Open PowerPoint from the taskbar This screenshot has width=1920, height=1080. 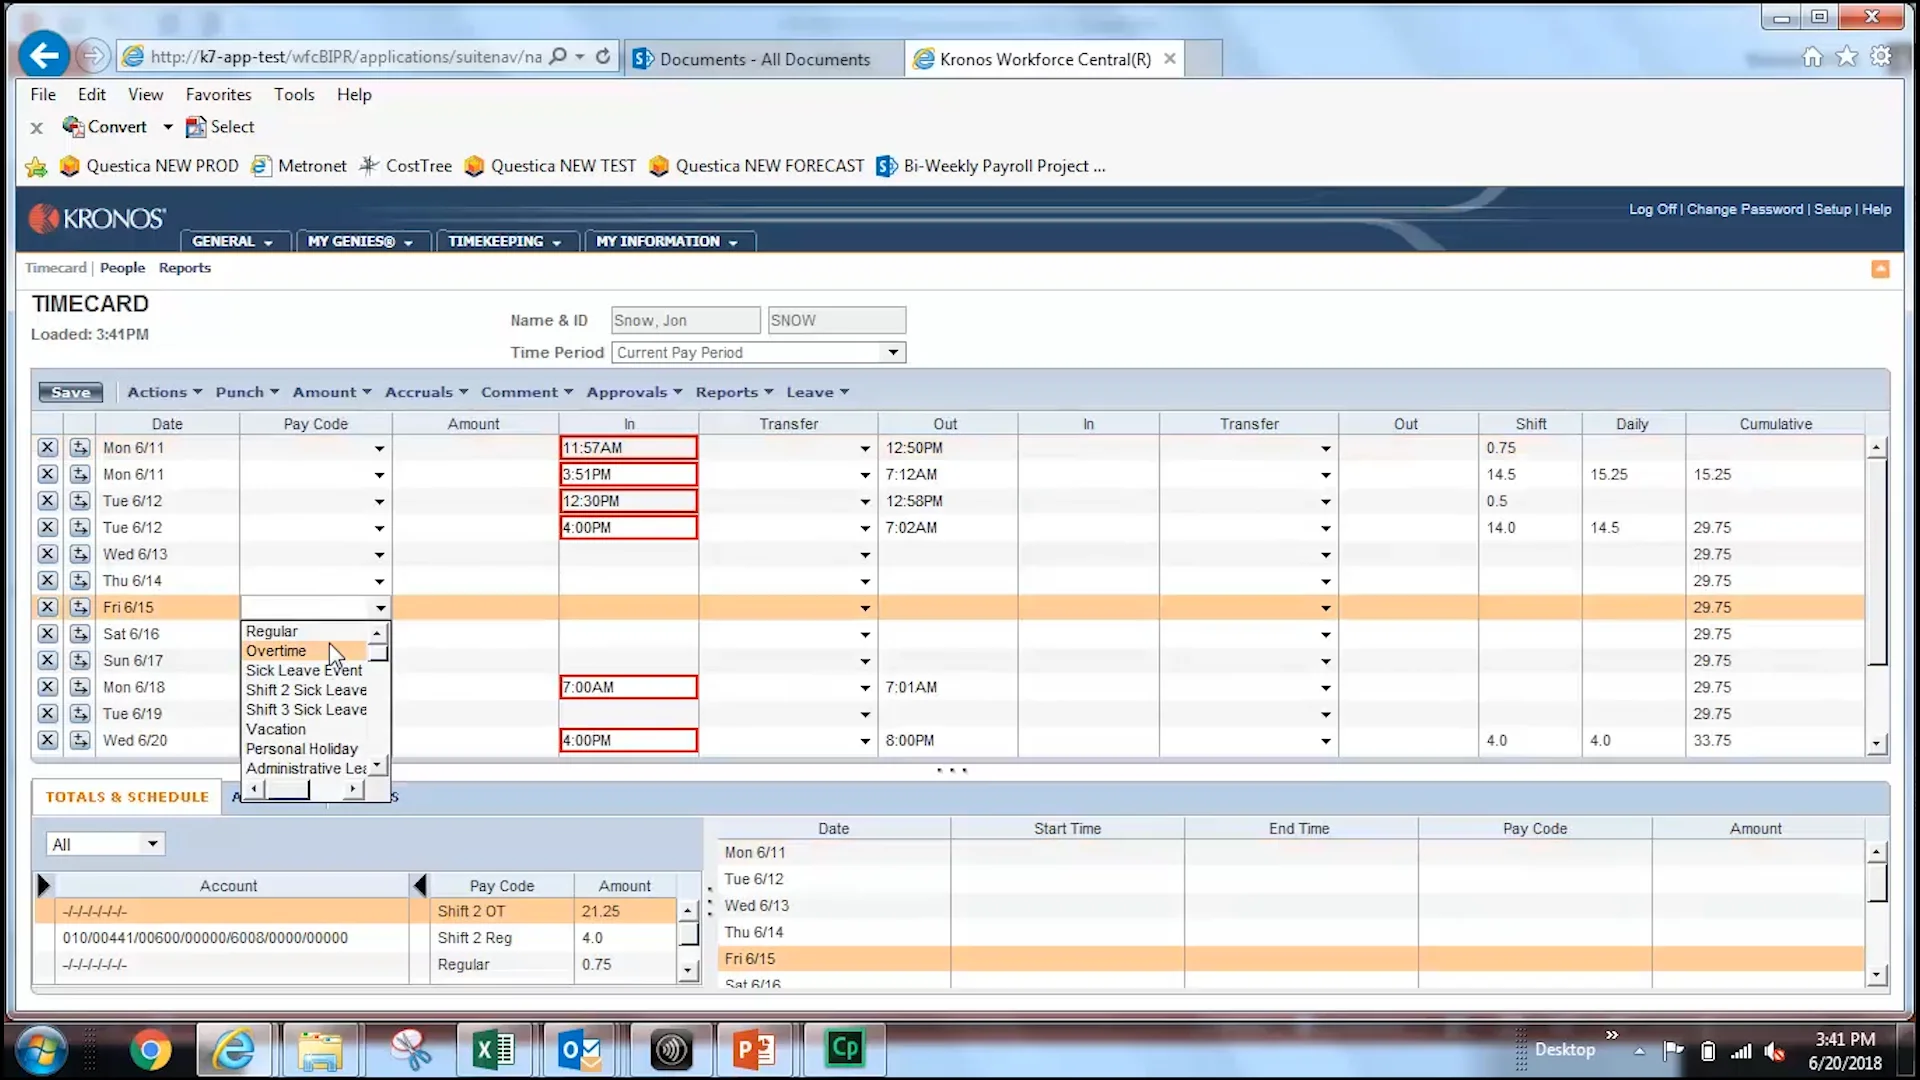[x=756, y=1049]
